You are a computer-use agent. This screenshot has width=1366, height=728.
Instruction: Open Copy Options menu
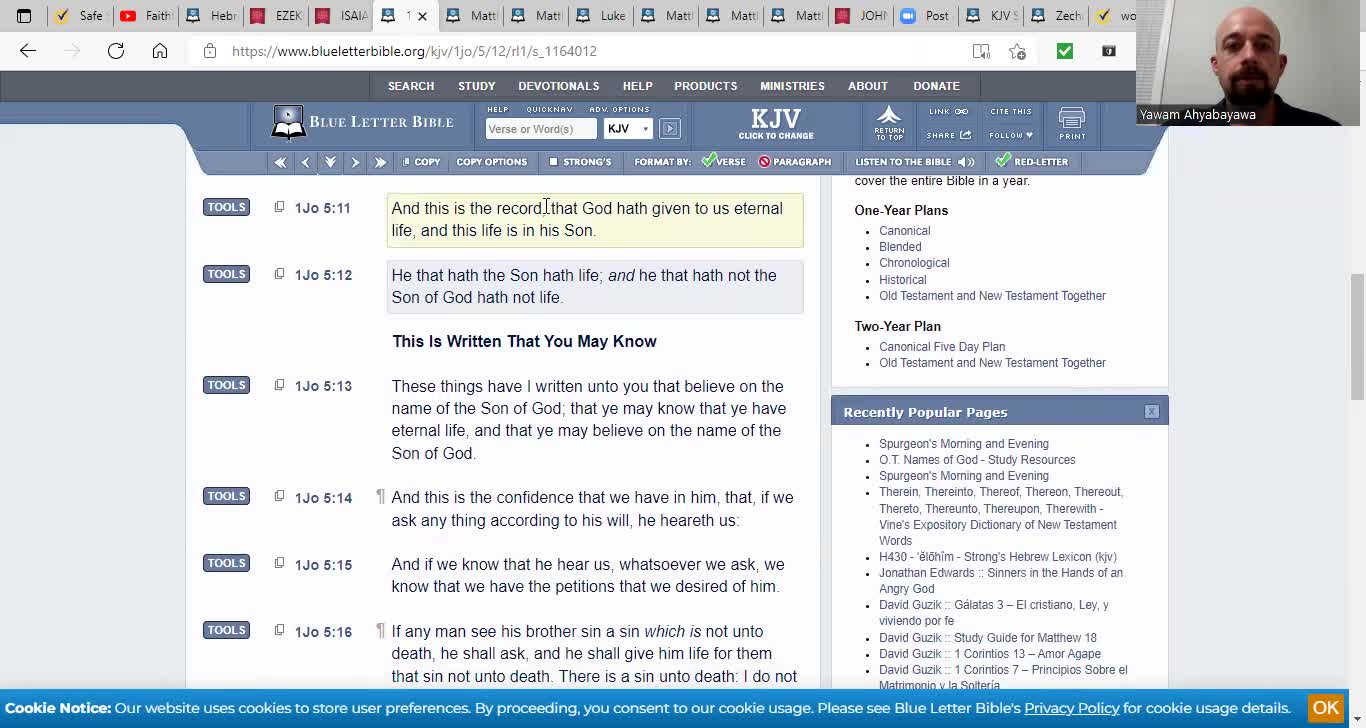491,162
